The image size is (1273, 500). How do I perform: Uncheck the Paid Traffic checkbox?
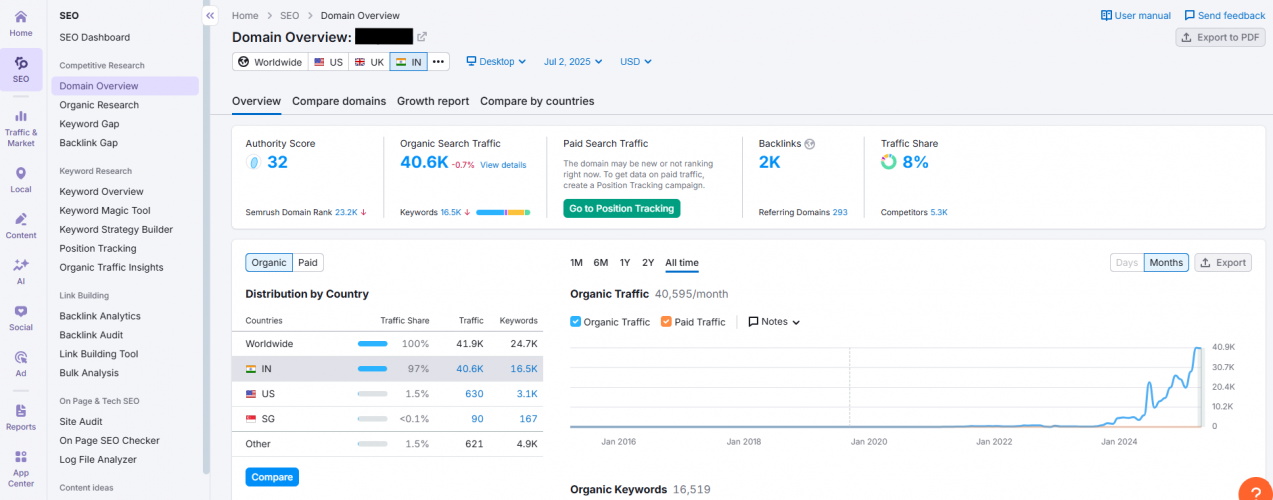click(666, 322)
